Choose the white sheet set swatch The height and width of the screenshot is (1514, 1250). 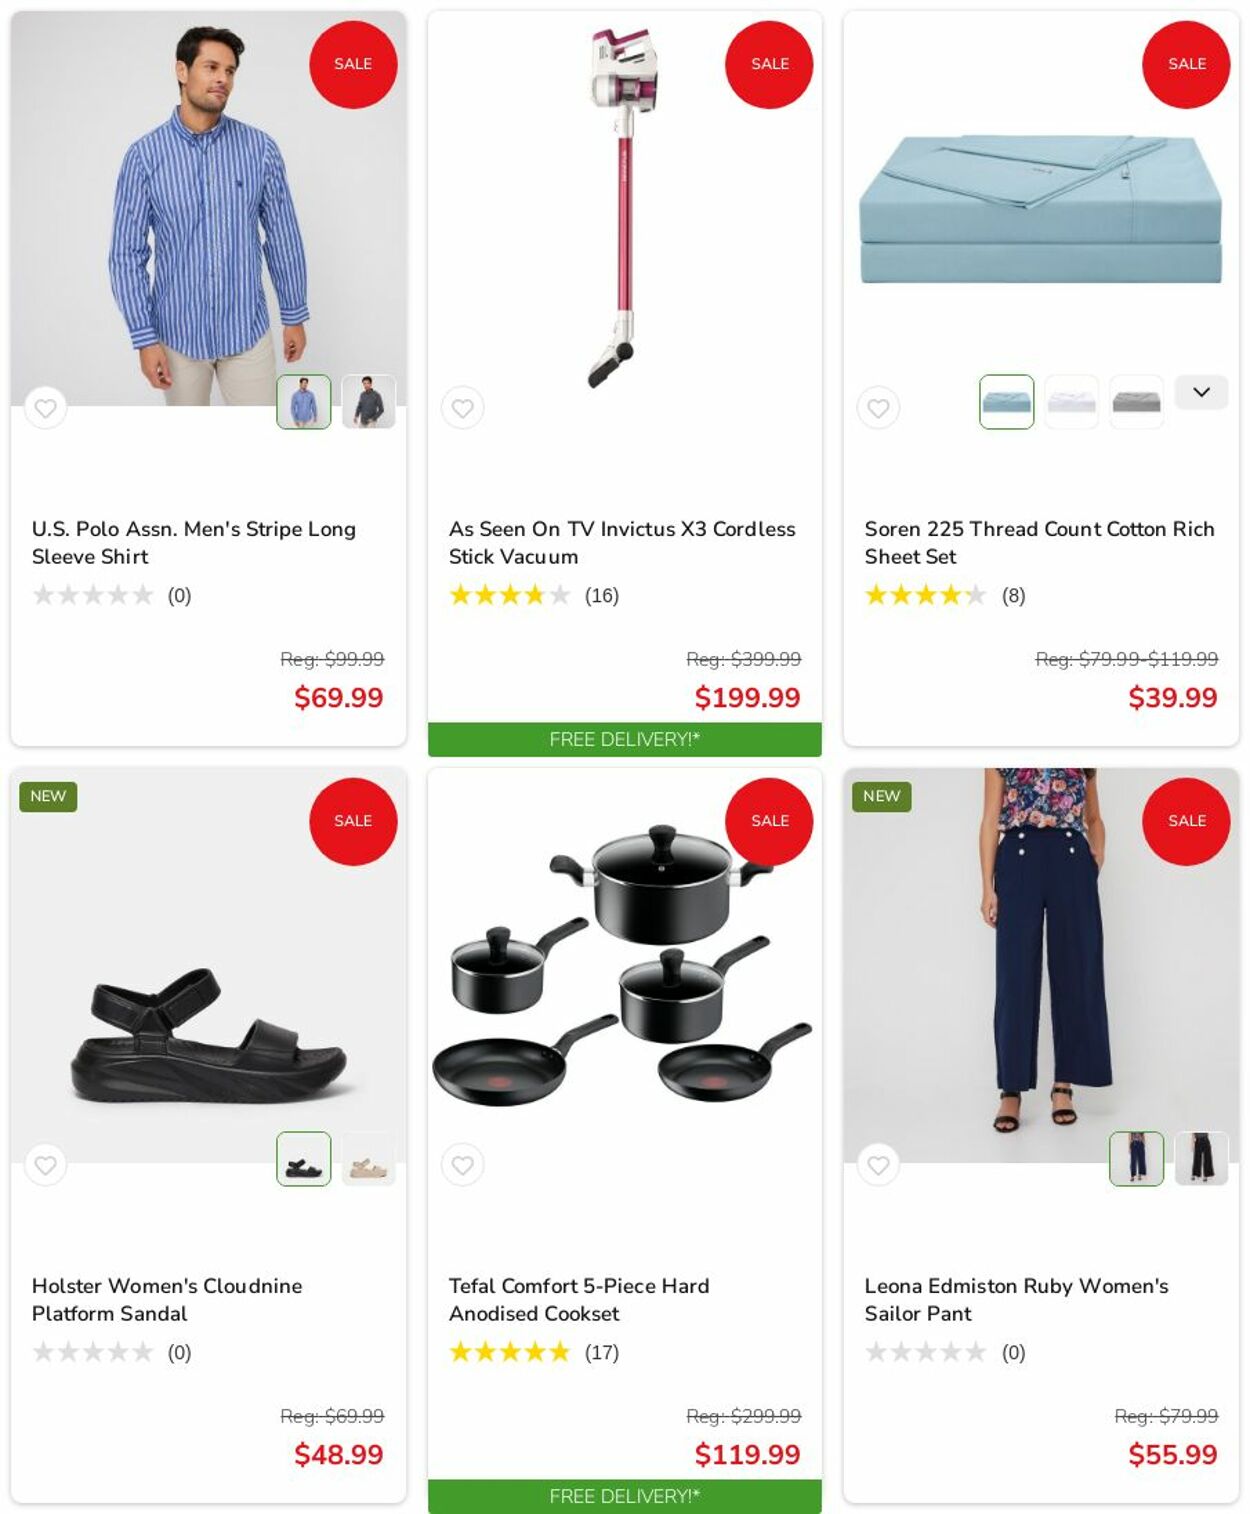[1071, 402]
